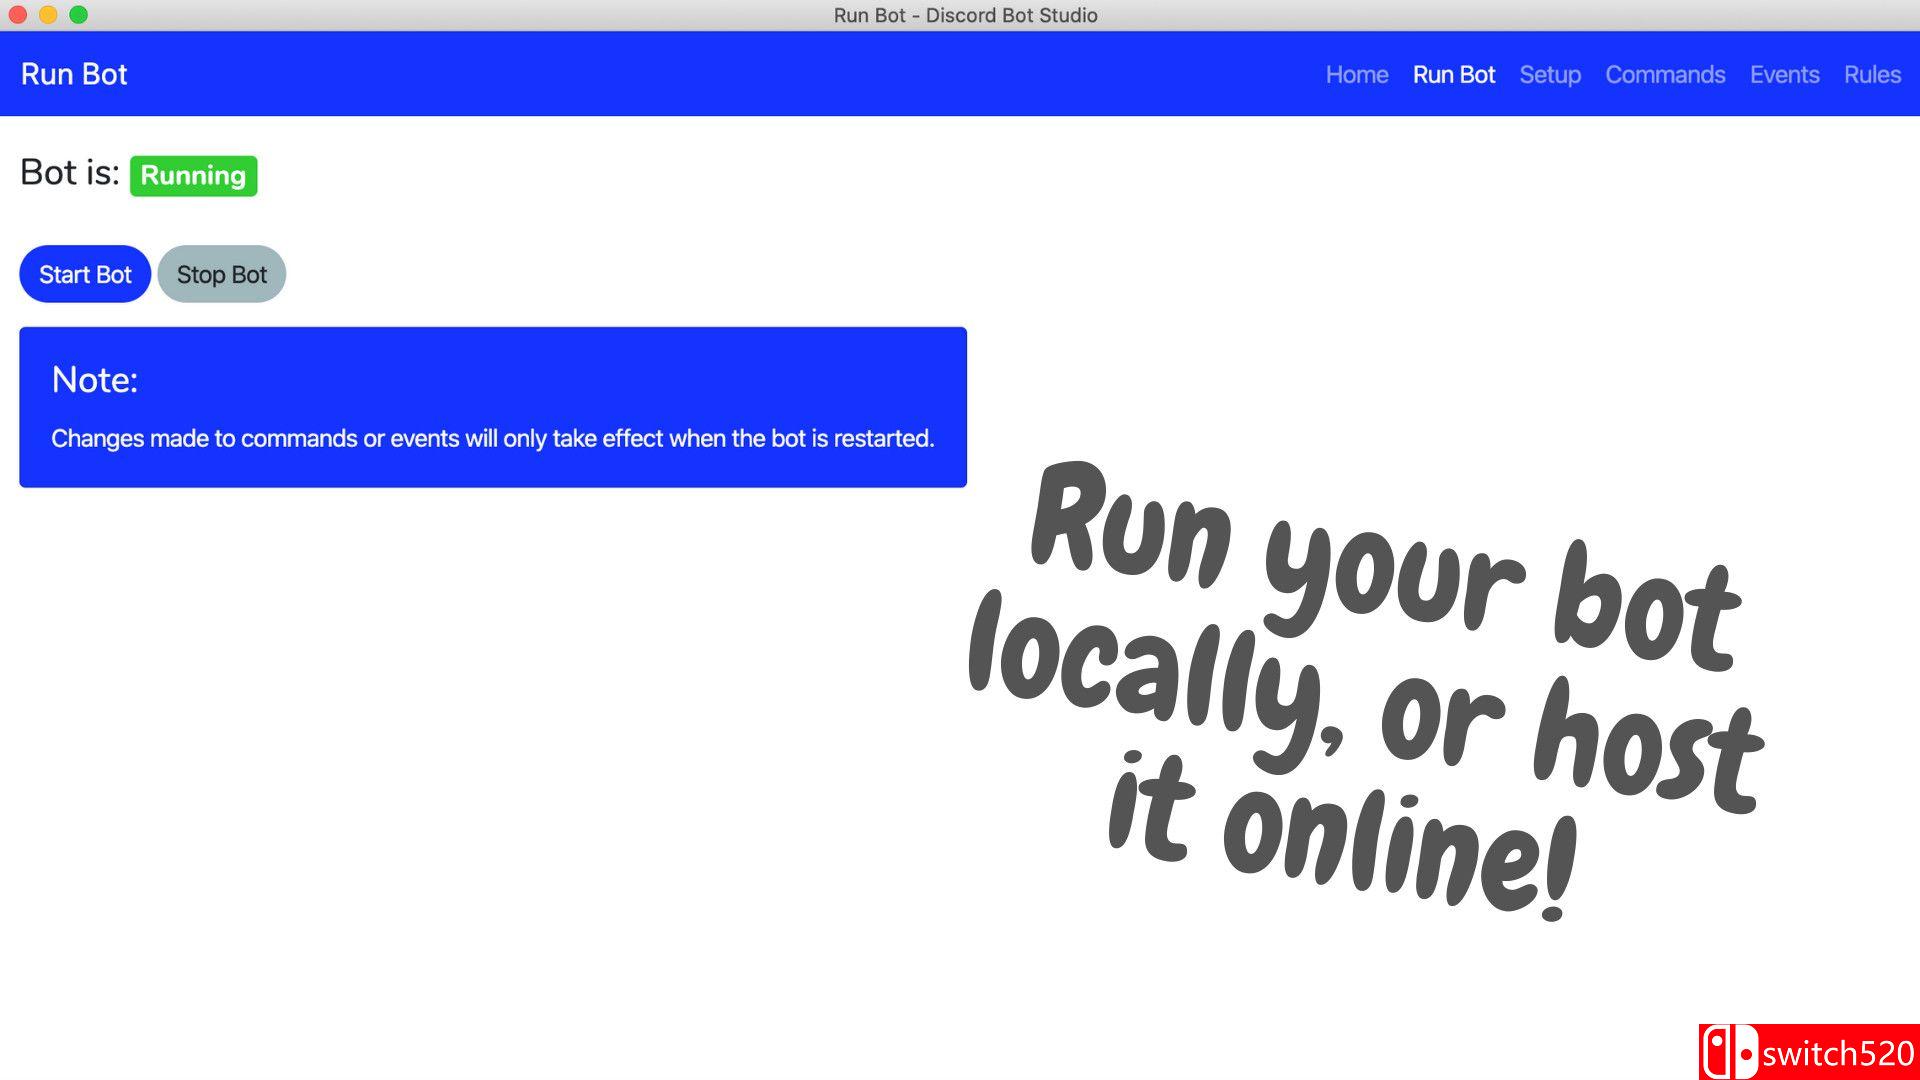Click the 'Bot is:' status label
The image size is (1920, 1080).
point(69,173)
